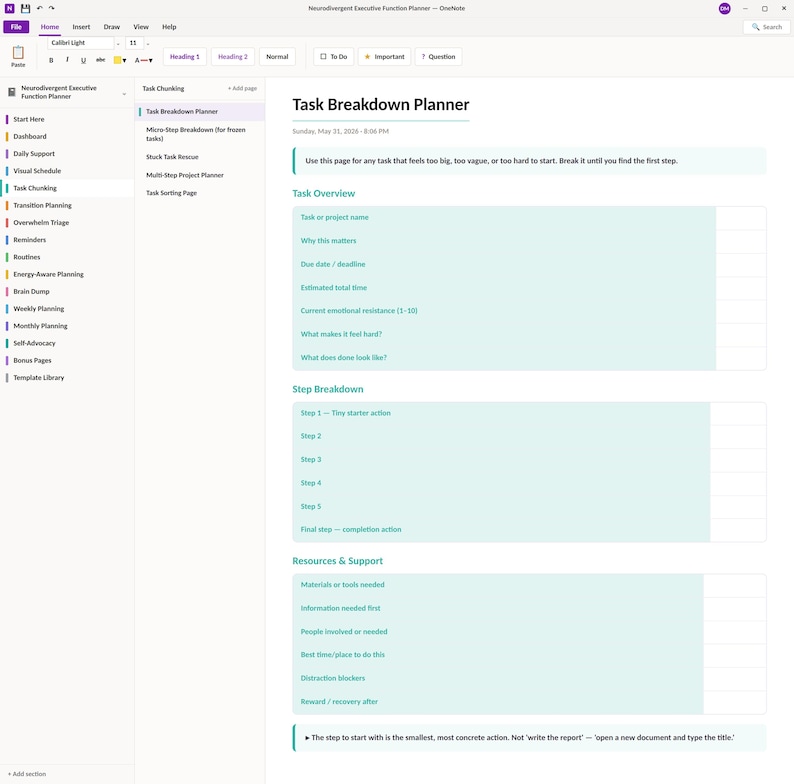Expand the font size dropdown arrow
The height and width of the screenshot is (784, 794).
148,44
